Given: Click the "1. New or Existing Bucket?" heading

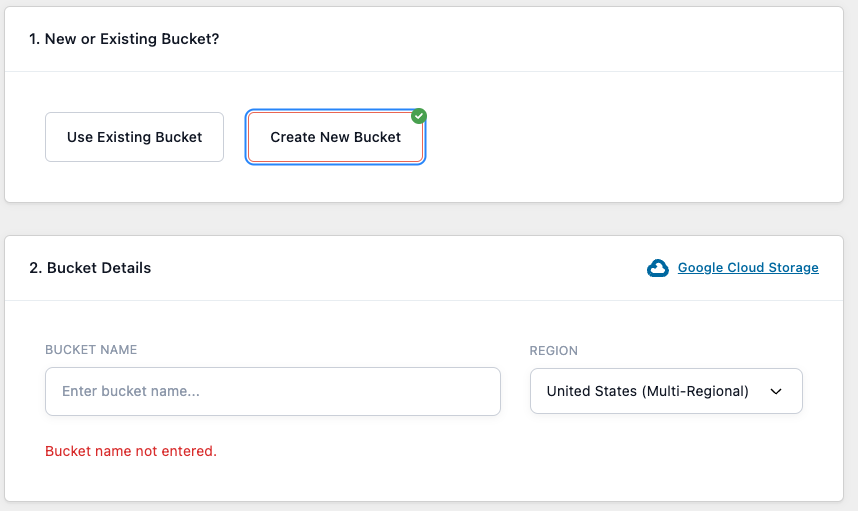Looking at the screenshot, I should click(x=124, y=39).
